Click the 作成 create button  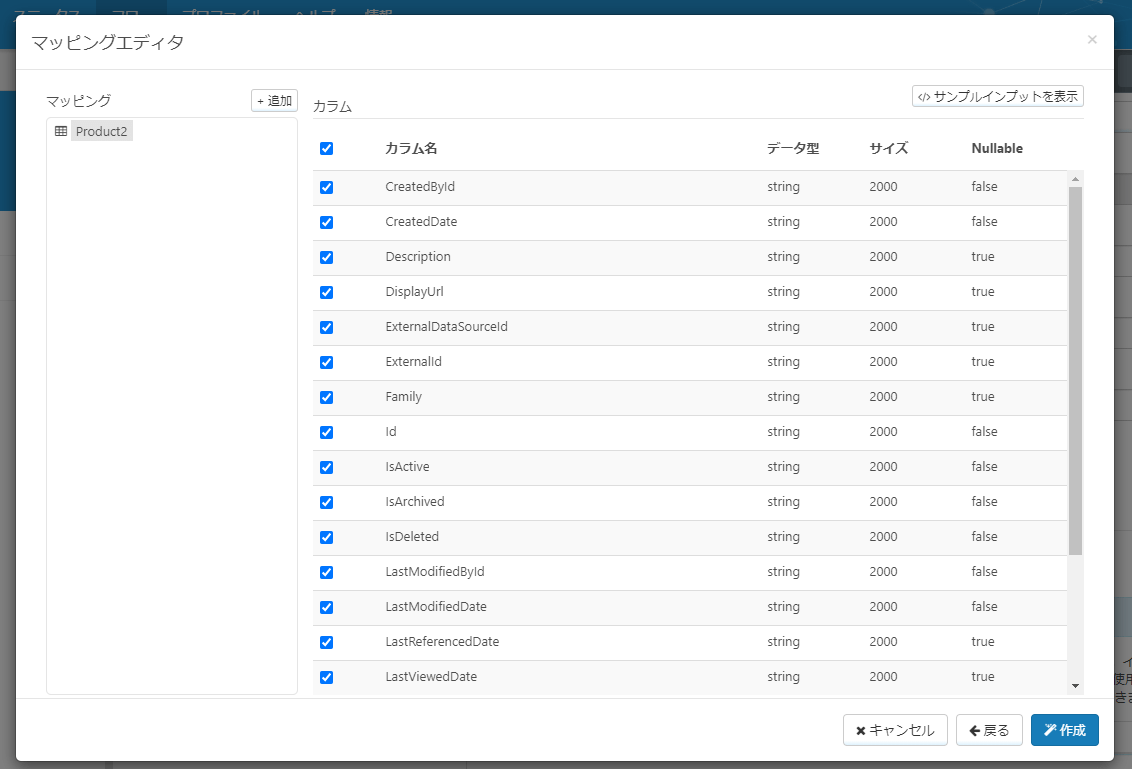[x=1065, y=730]
